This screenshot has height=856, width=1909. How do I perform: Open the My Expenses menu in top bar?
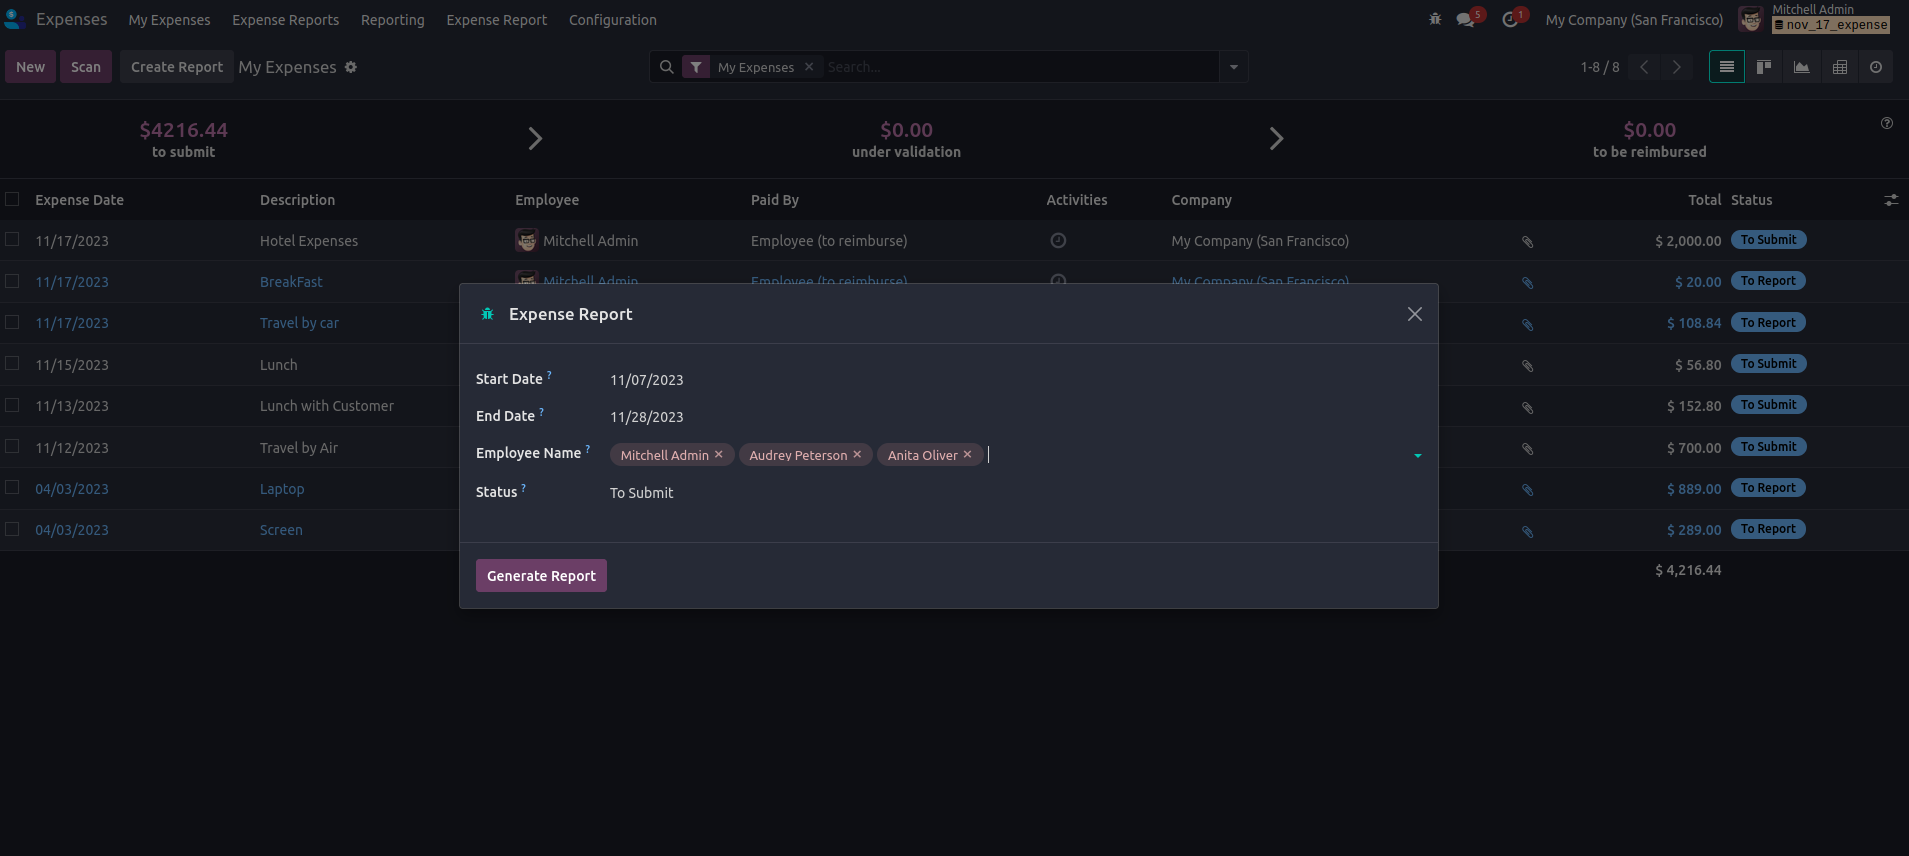170,20
